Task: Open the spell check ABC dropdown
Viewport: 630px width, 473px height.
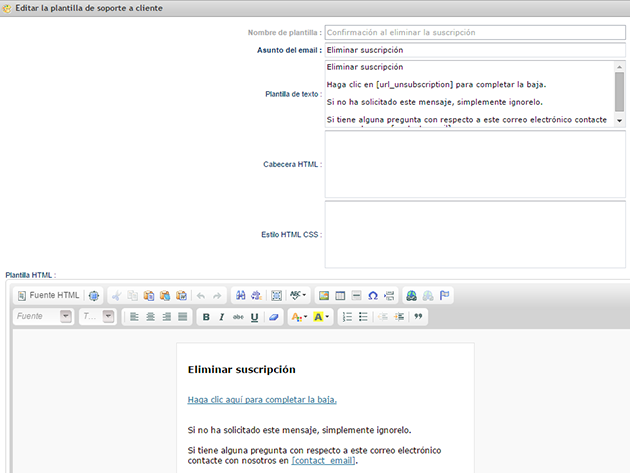Action: [x=298, y=295]
